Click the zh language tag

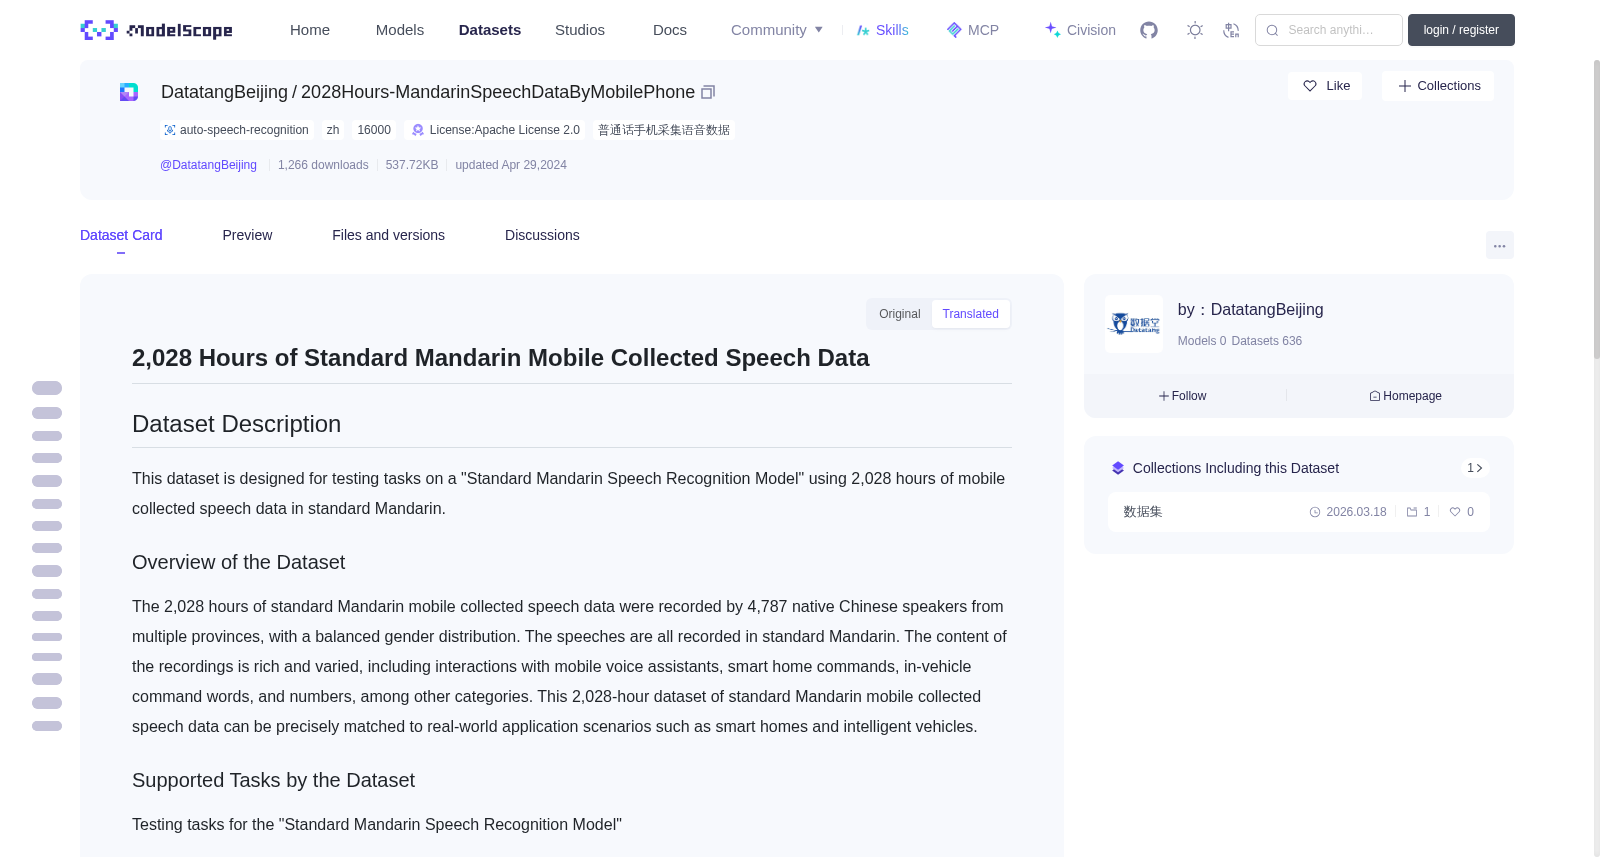click(333, 130)
